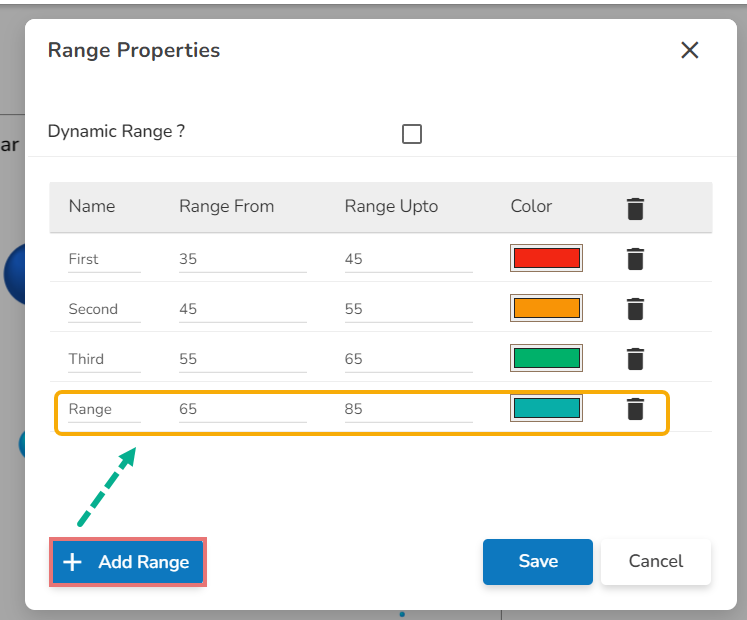
Task: Cancel the range changes
Action: (656, 562)
